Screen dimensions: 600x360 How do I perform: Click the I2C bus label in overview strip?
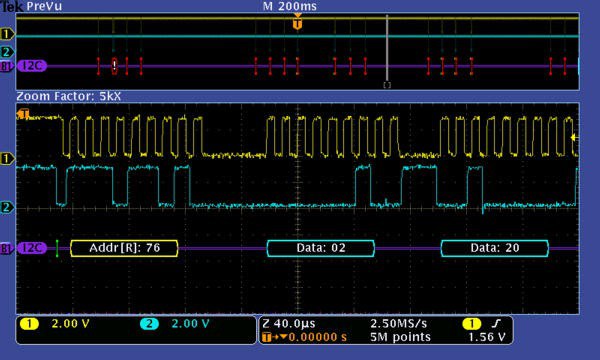(32, 66)
